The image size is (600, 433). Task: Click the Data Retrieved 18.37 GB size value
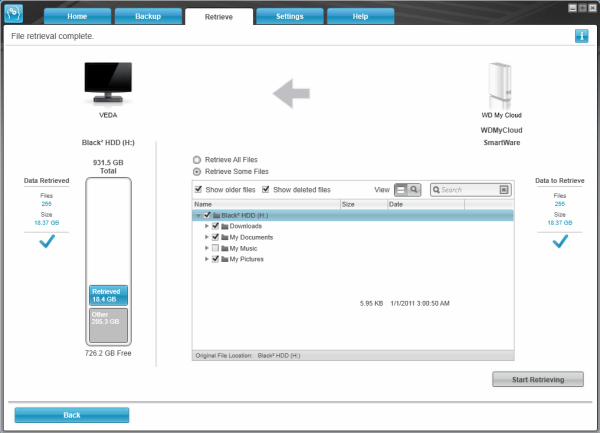47,223
